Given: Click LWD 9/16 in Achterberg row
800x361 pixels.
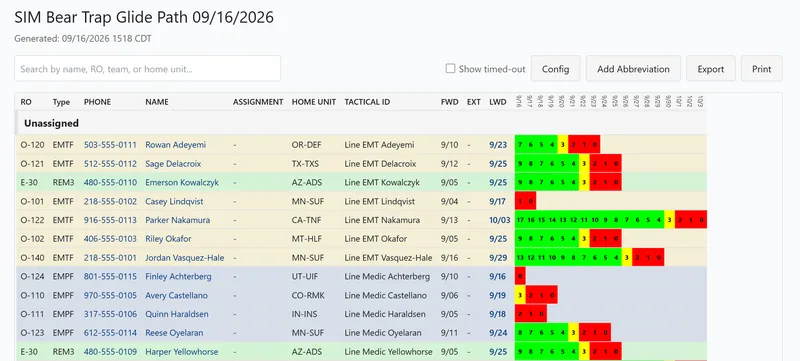Looking at the screenshot, I should click(x=497, y=276).
